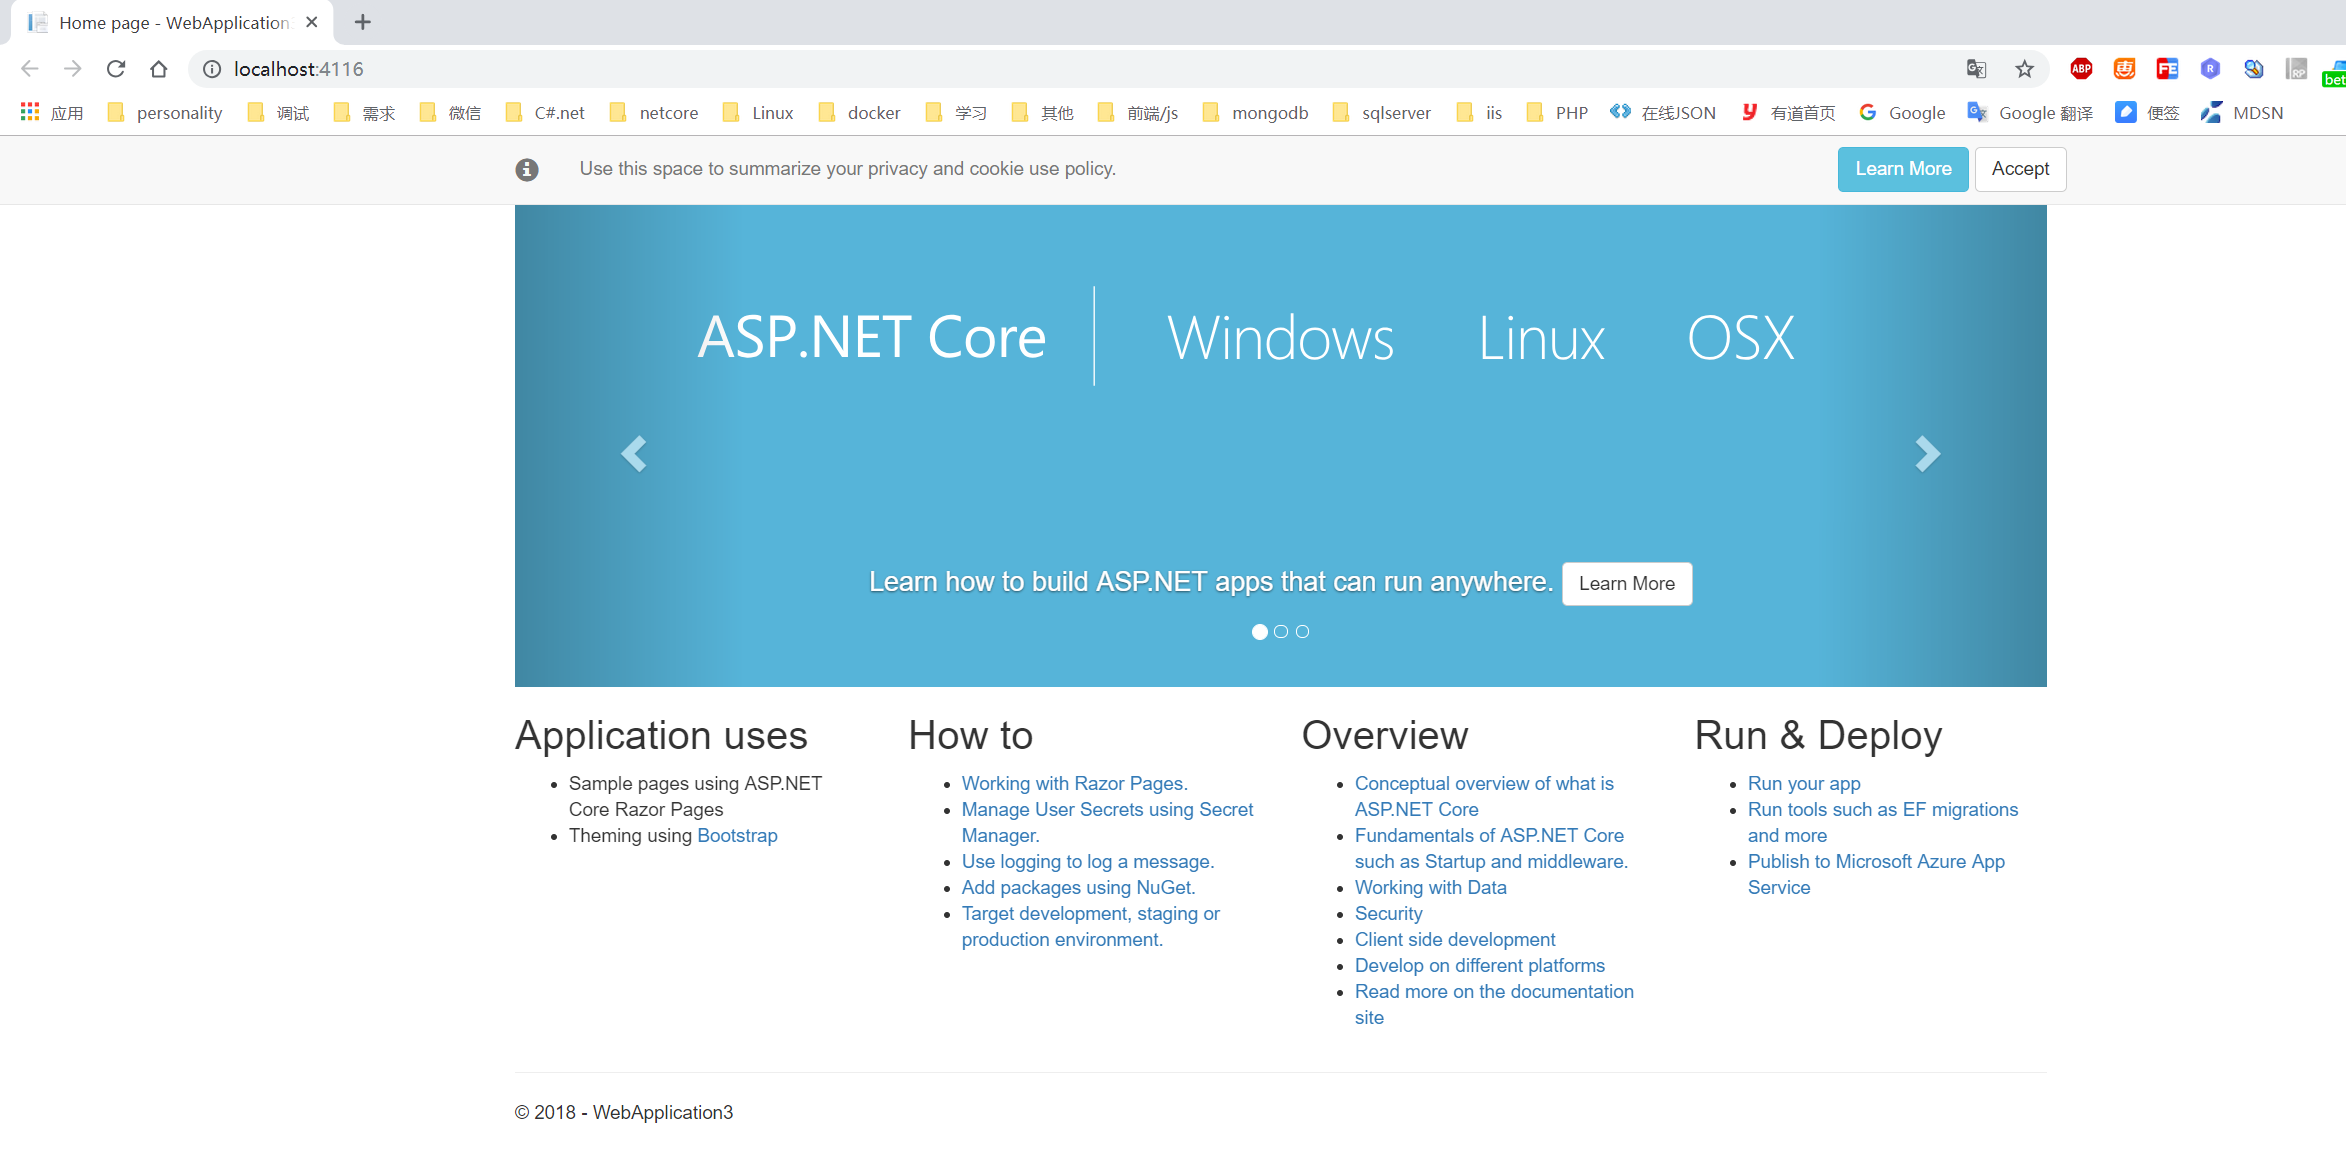Select the first carousel indicator dot
Image resolution: width=2346 pixels, height=1162 pixels.
pos(1260,632)
